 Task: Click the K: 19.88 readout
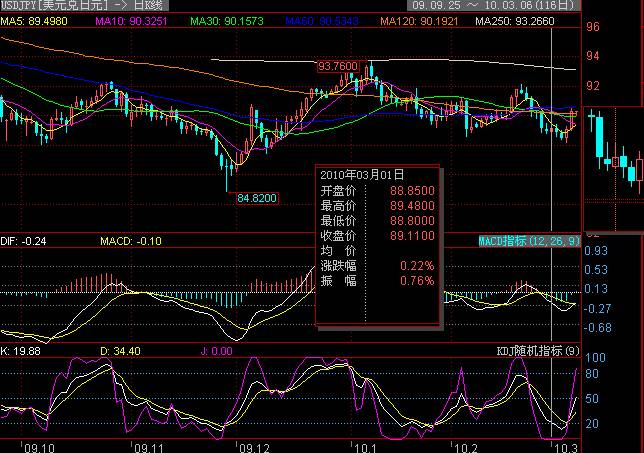coord(22,351)
